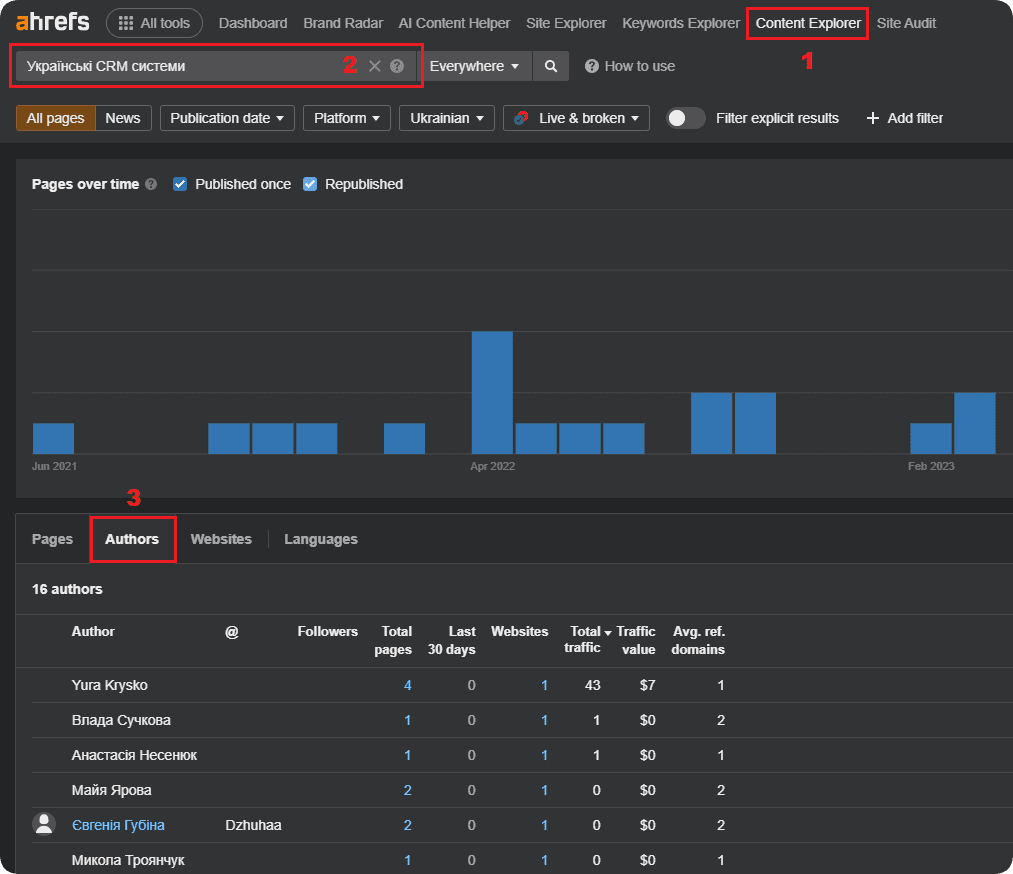The width and height of the screenshot is (1013, 874).
Task: Enable the Filter explicit results switch
Action: [x=685, y=118]
